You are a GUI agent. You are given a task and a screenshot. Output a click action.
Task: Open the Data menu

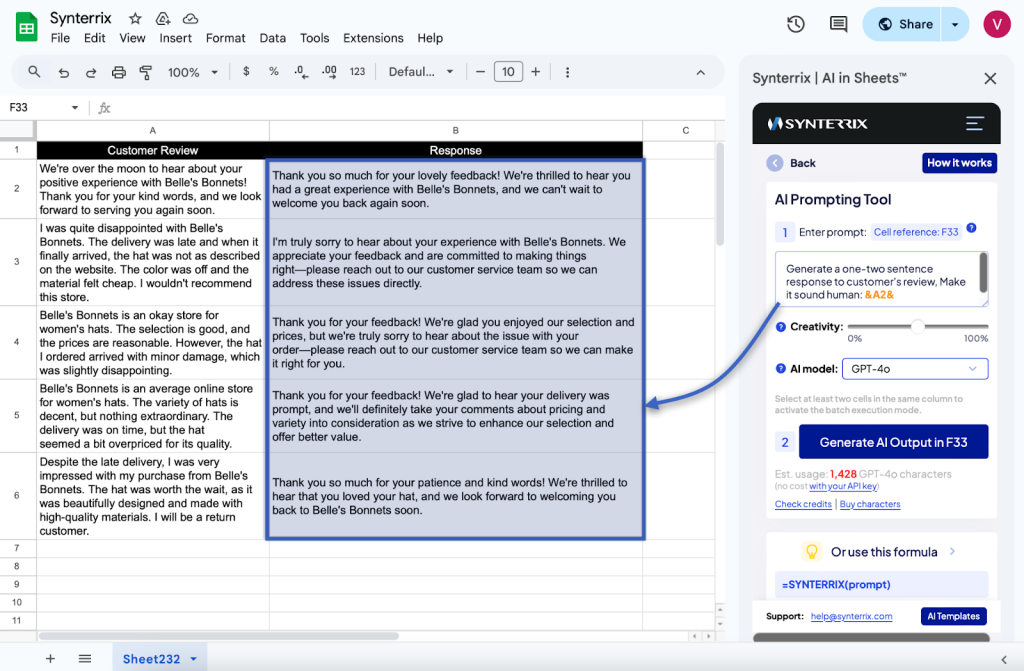[x=272, y=38]
